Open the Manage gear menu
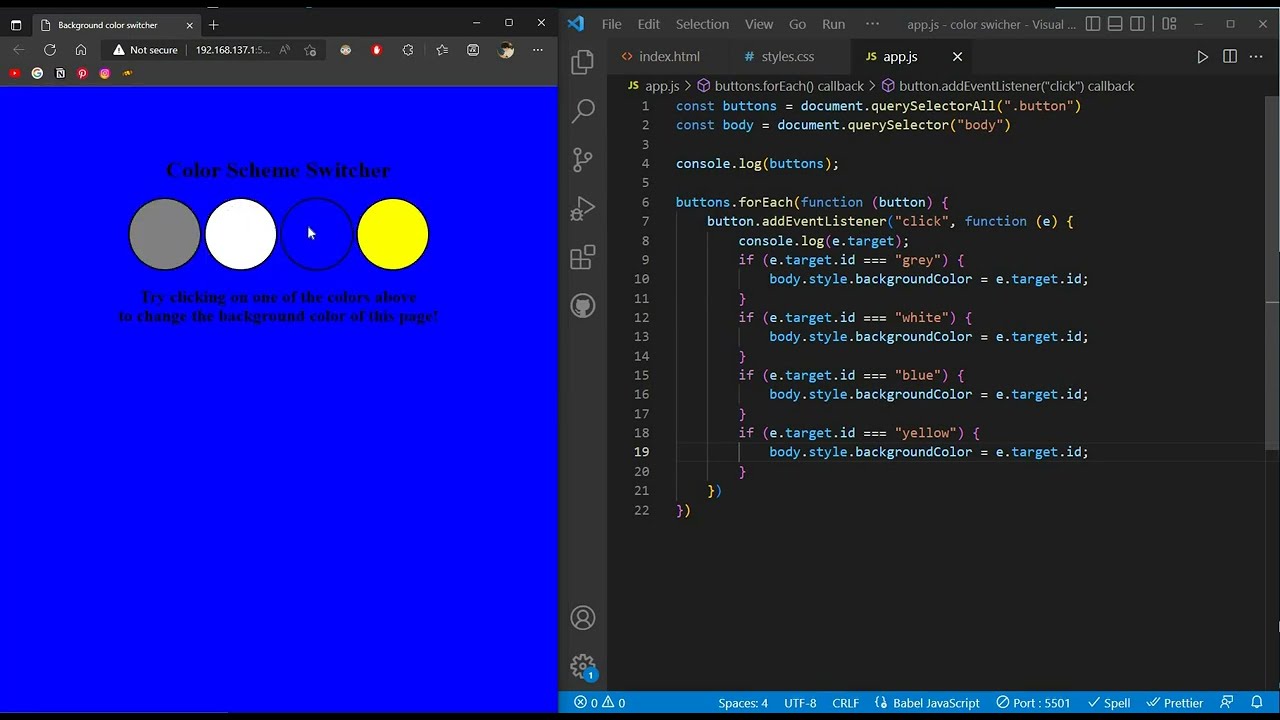Screen dimensions: 1280x720 pyautogui.click(x=583, y=667)
